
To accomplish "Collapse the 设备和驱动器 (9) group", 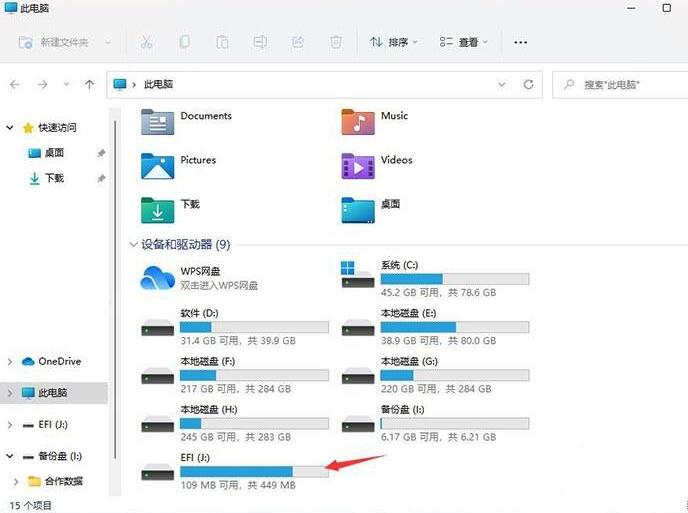I will coord(133,244).
